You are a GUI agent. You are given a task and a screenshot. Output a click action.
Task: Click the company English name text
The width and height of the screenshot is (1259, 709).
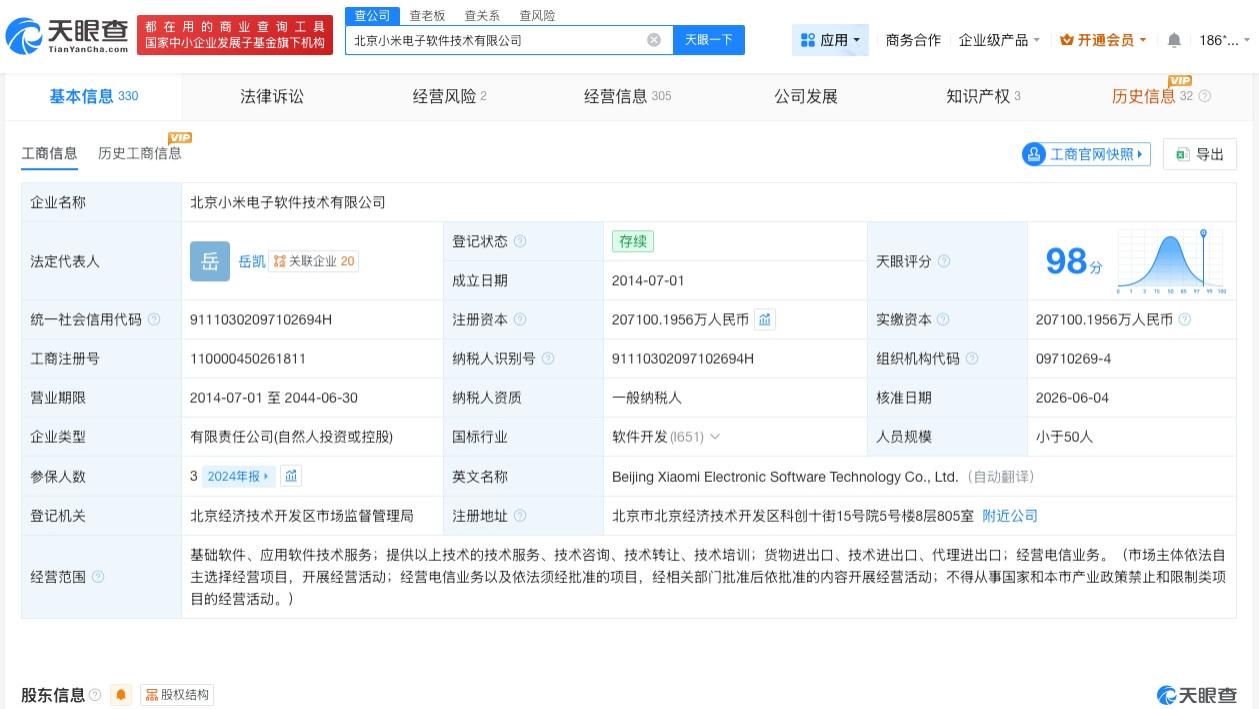click(785, 477)
